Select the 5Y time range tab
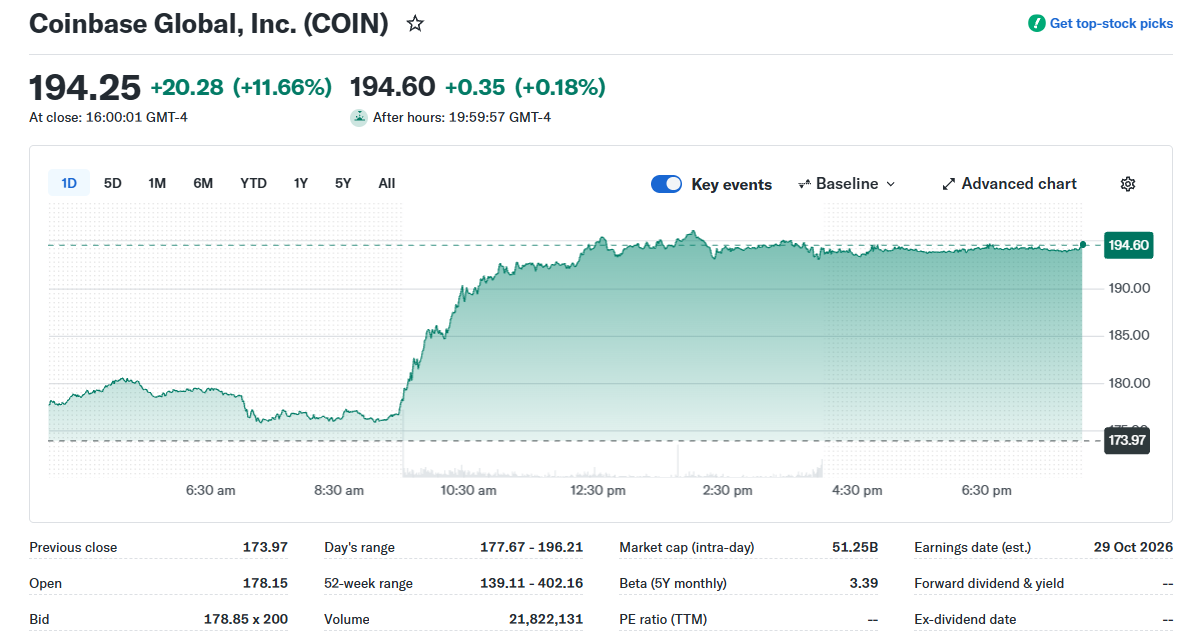 pyautogui.click(x=343, y=183)
